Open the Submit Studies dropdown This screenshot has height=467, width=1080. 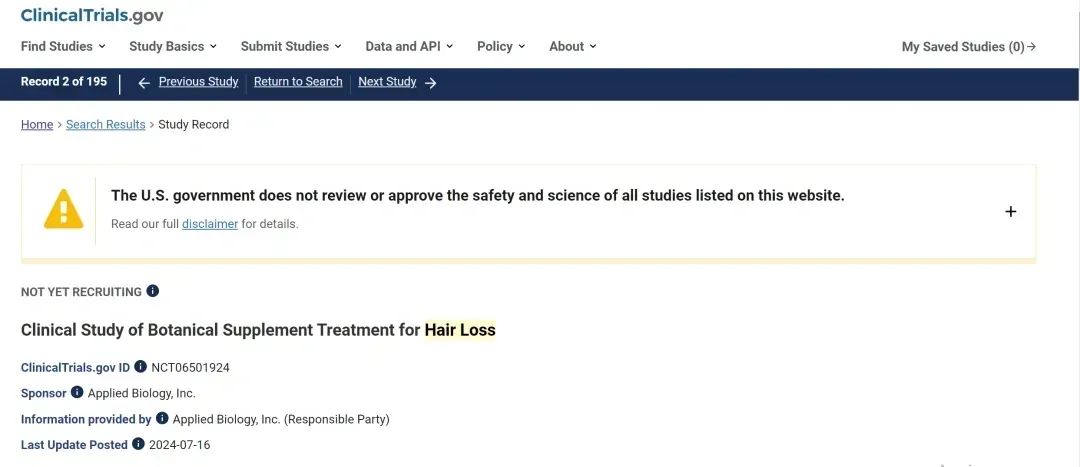click(291, 46)
